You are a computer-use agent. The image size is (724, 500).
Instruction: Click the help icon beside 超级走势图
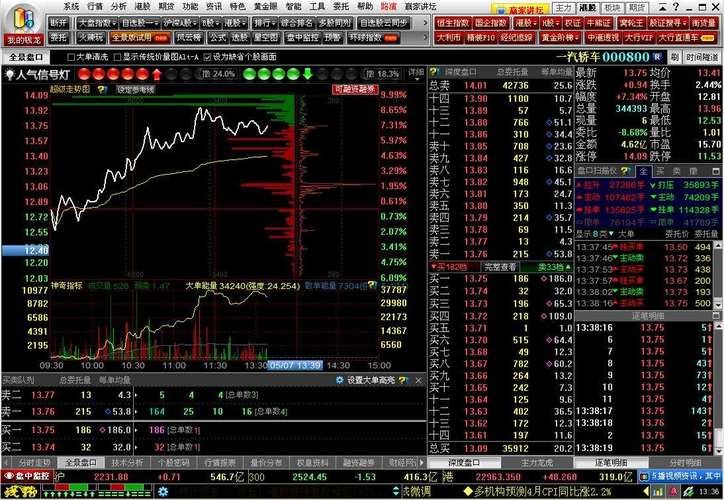click(x=103, y=90)
